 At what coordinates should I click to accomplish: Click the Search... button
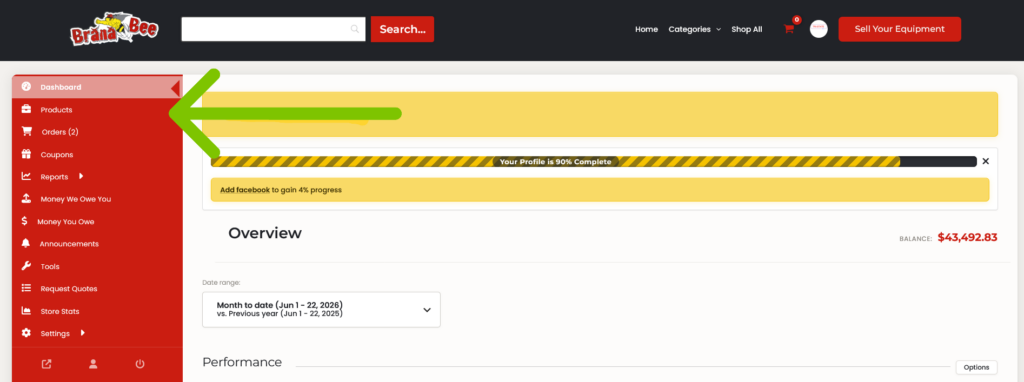(402, 29)
